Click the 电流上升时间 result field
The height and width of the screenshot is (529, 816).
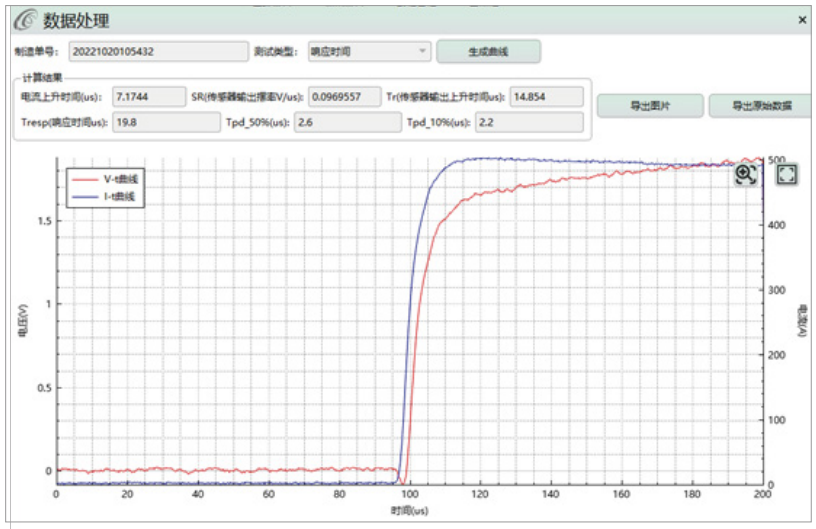[x=148, y=97]
